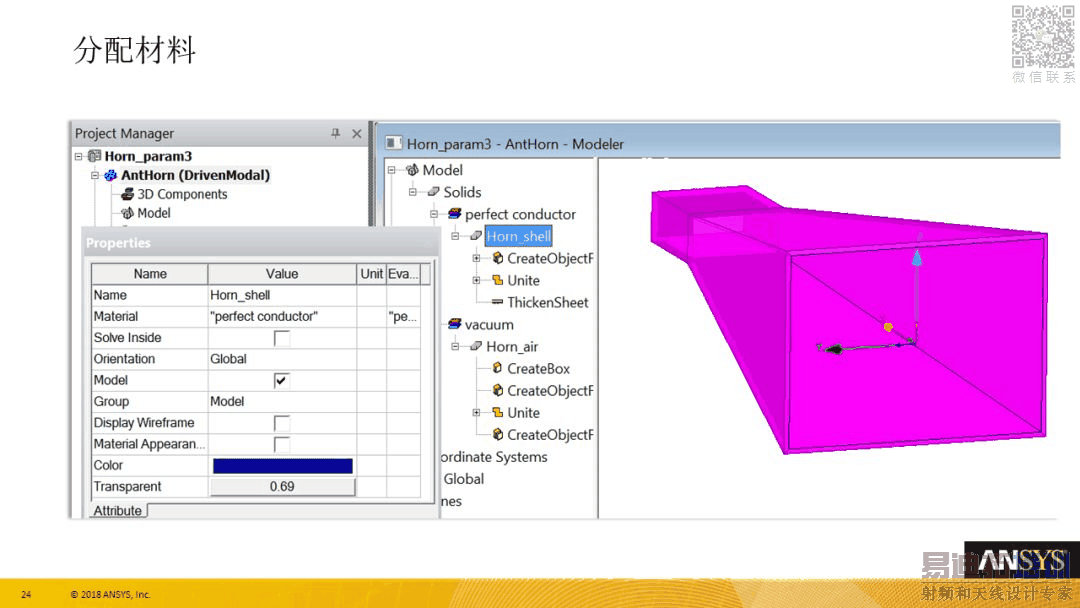Click the Name column header
The image size is (1080, 608).
click(150, 274)
